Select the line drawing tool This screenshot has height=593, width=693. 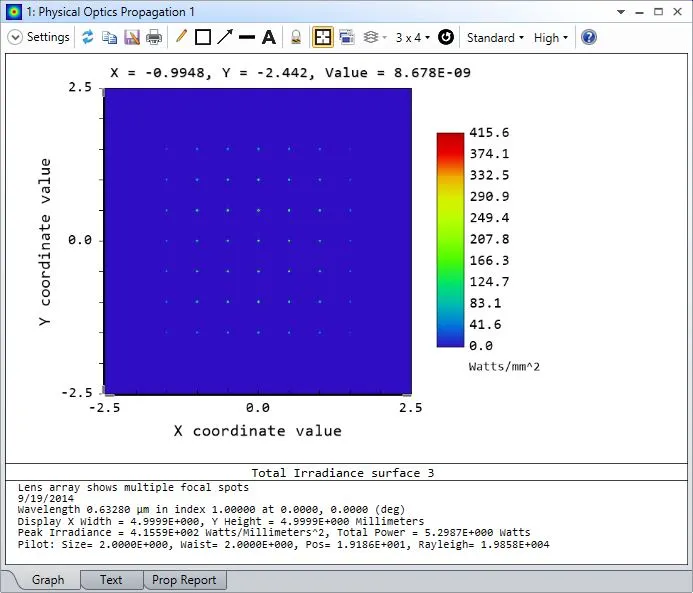pos(247,37)
